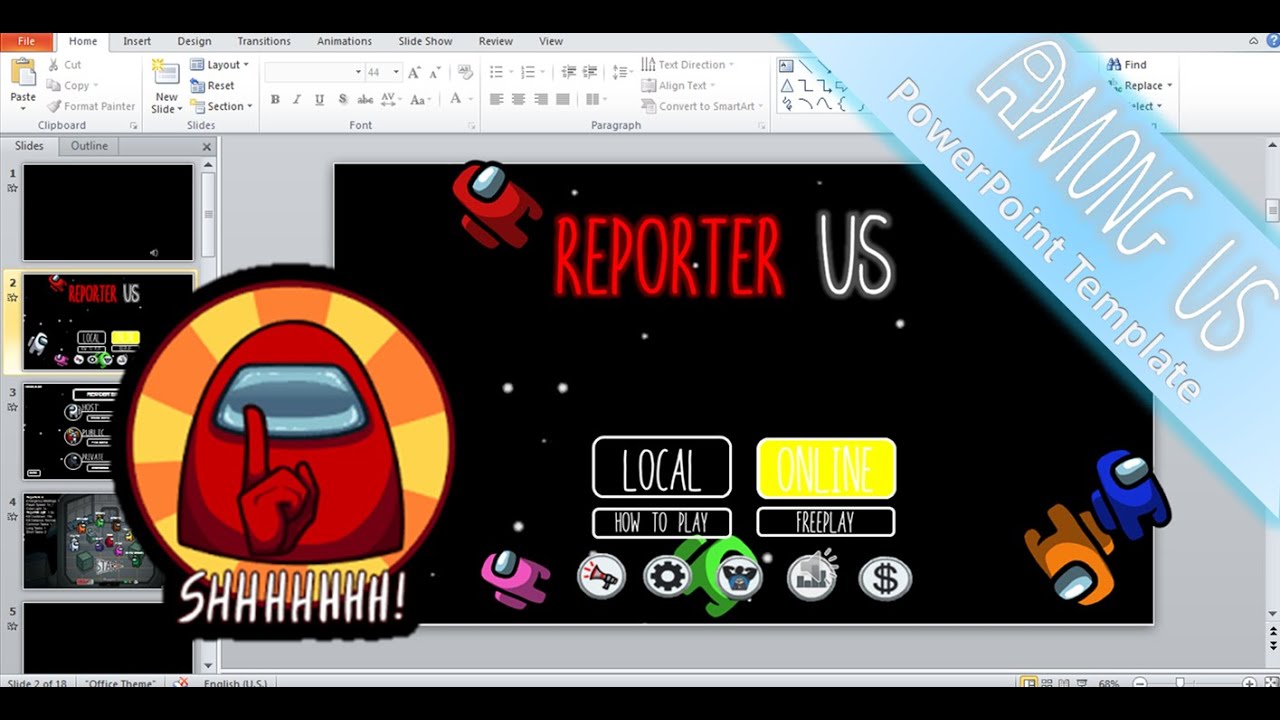Toggle Strikethrough formatting
Viewport: 1280px width, 720px height.
pyautogui.click(x=365, y=100)
